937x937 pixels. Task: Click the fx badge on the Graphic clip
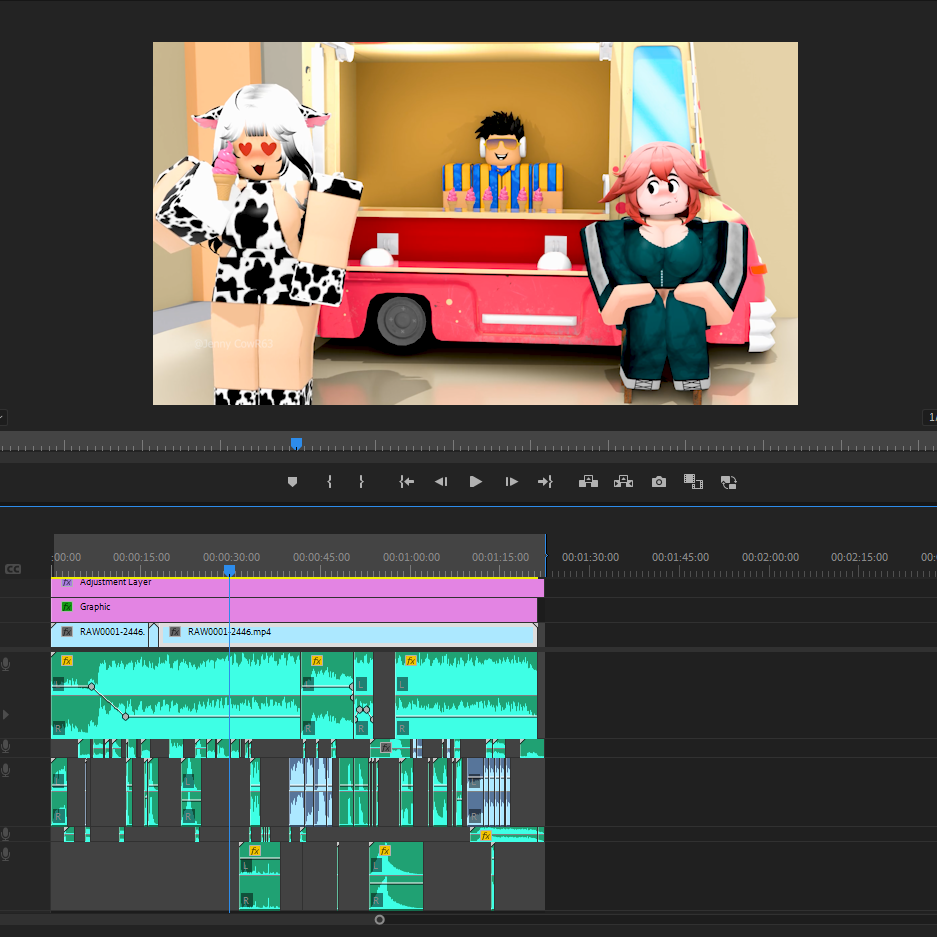[x=67, y=607]
